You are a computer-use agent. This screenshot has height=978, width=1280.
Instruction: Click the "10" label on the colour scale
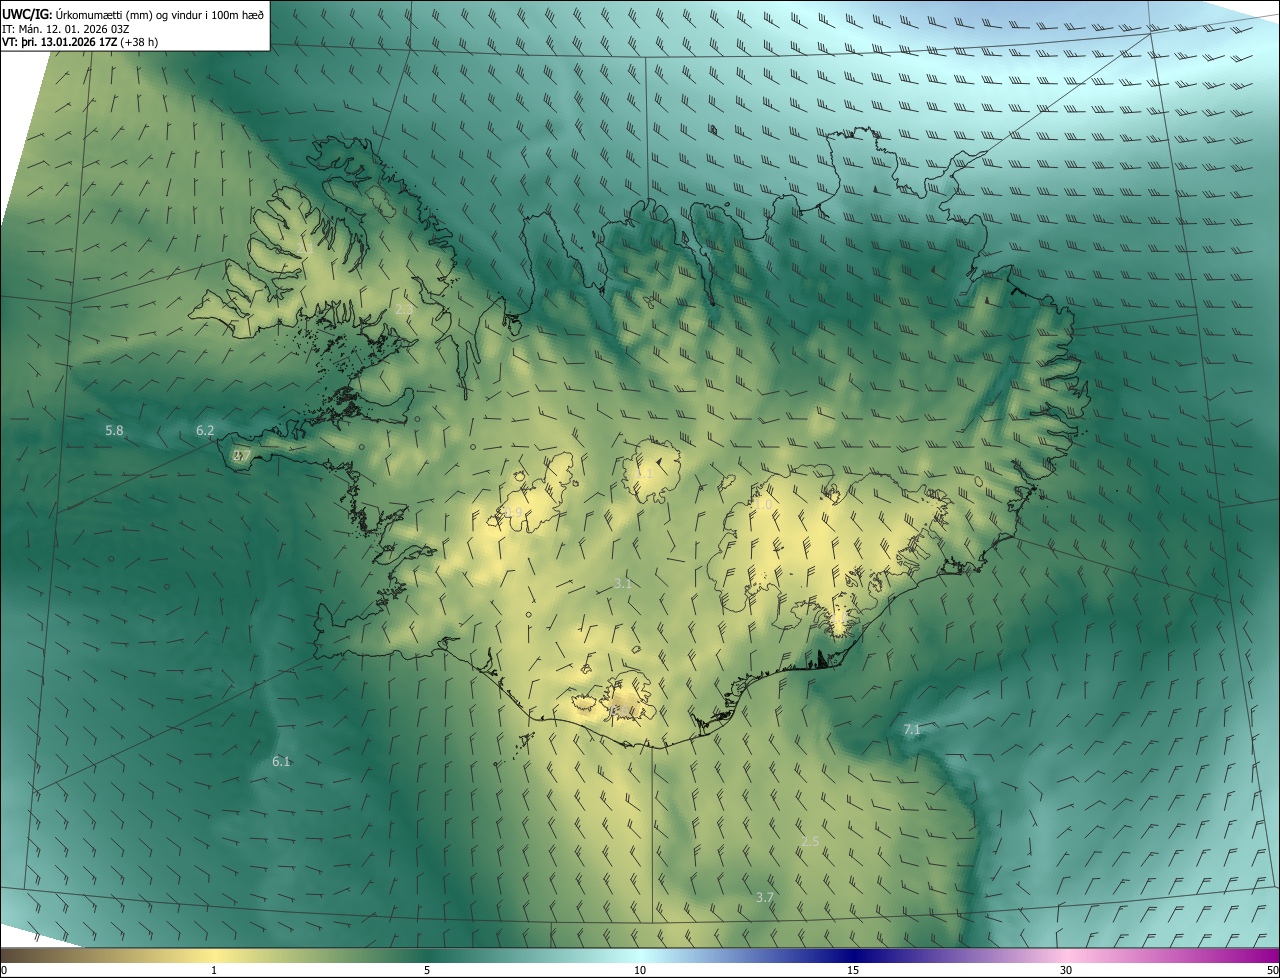[x=640, y=971]
